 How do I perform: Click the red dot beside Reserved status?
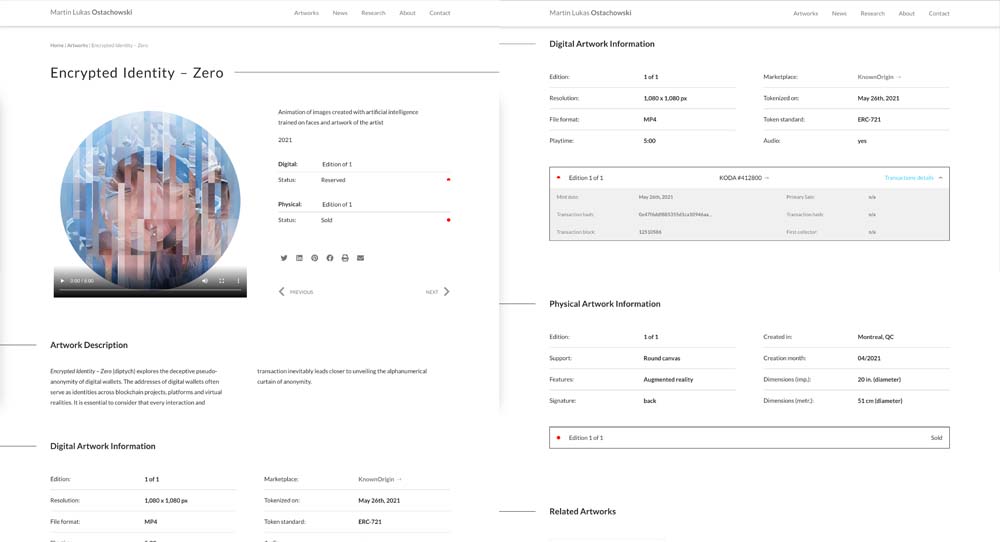448,180
